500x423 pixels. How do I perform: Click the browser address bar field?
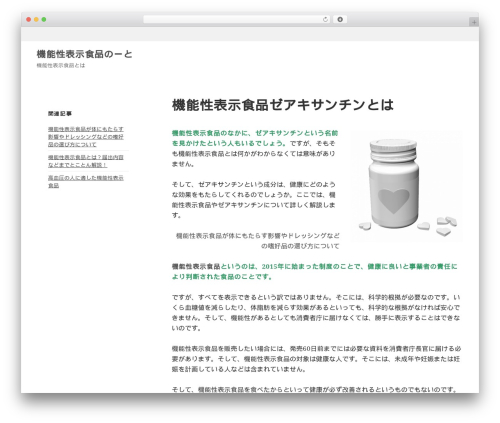[236, 19]
